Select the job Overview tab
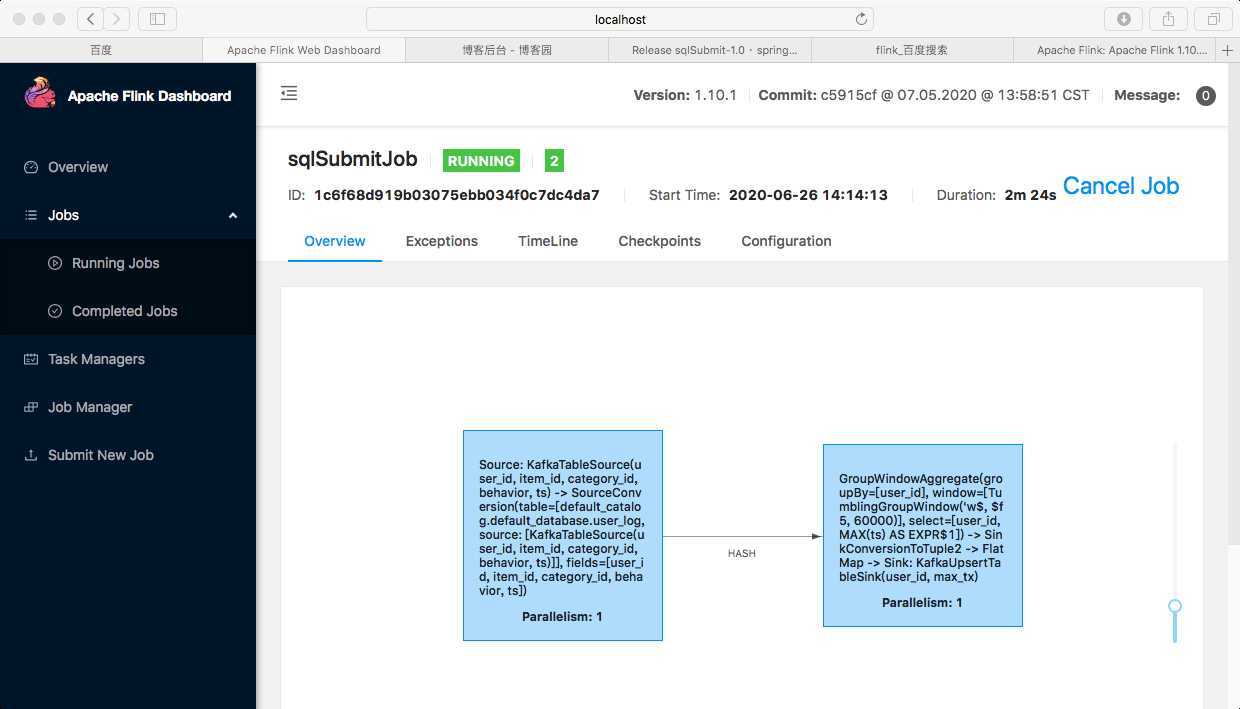Image resolution: width=1240 pixels, height=709 pixels. [335, 241]
